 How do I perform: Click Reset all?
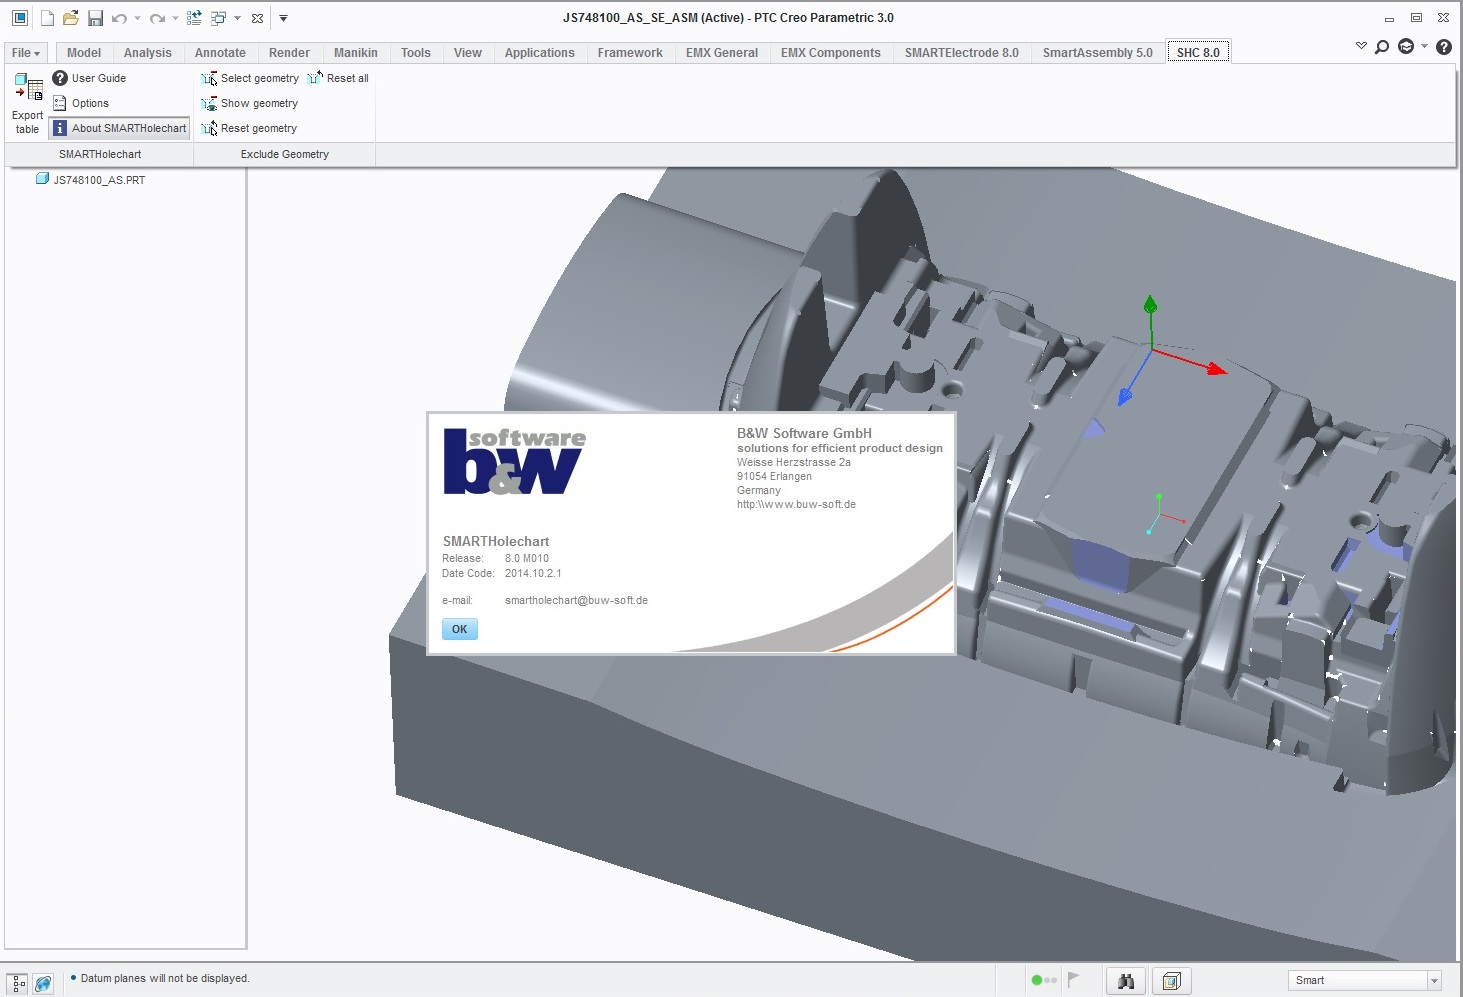(338, 78)
